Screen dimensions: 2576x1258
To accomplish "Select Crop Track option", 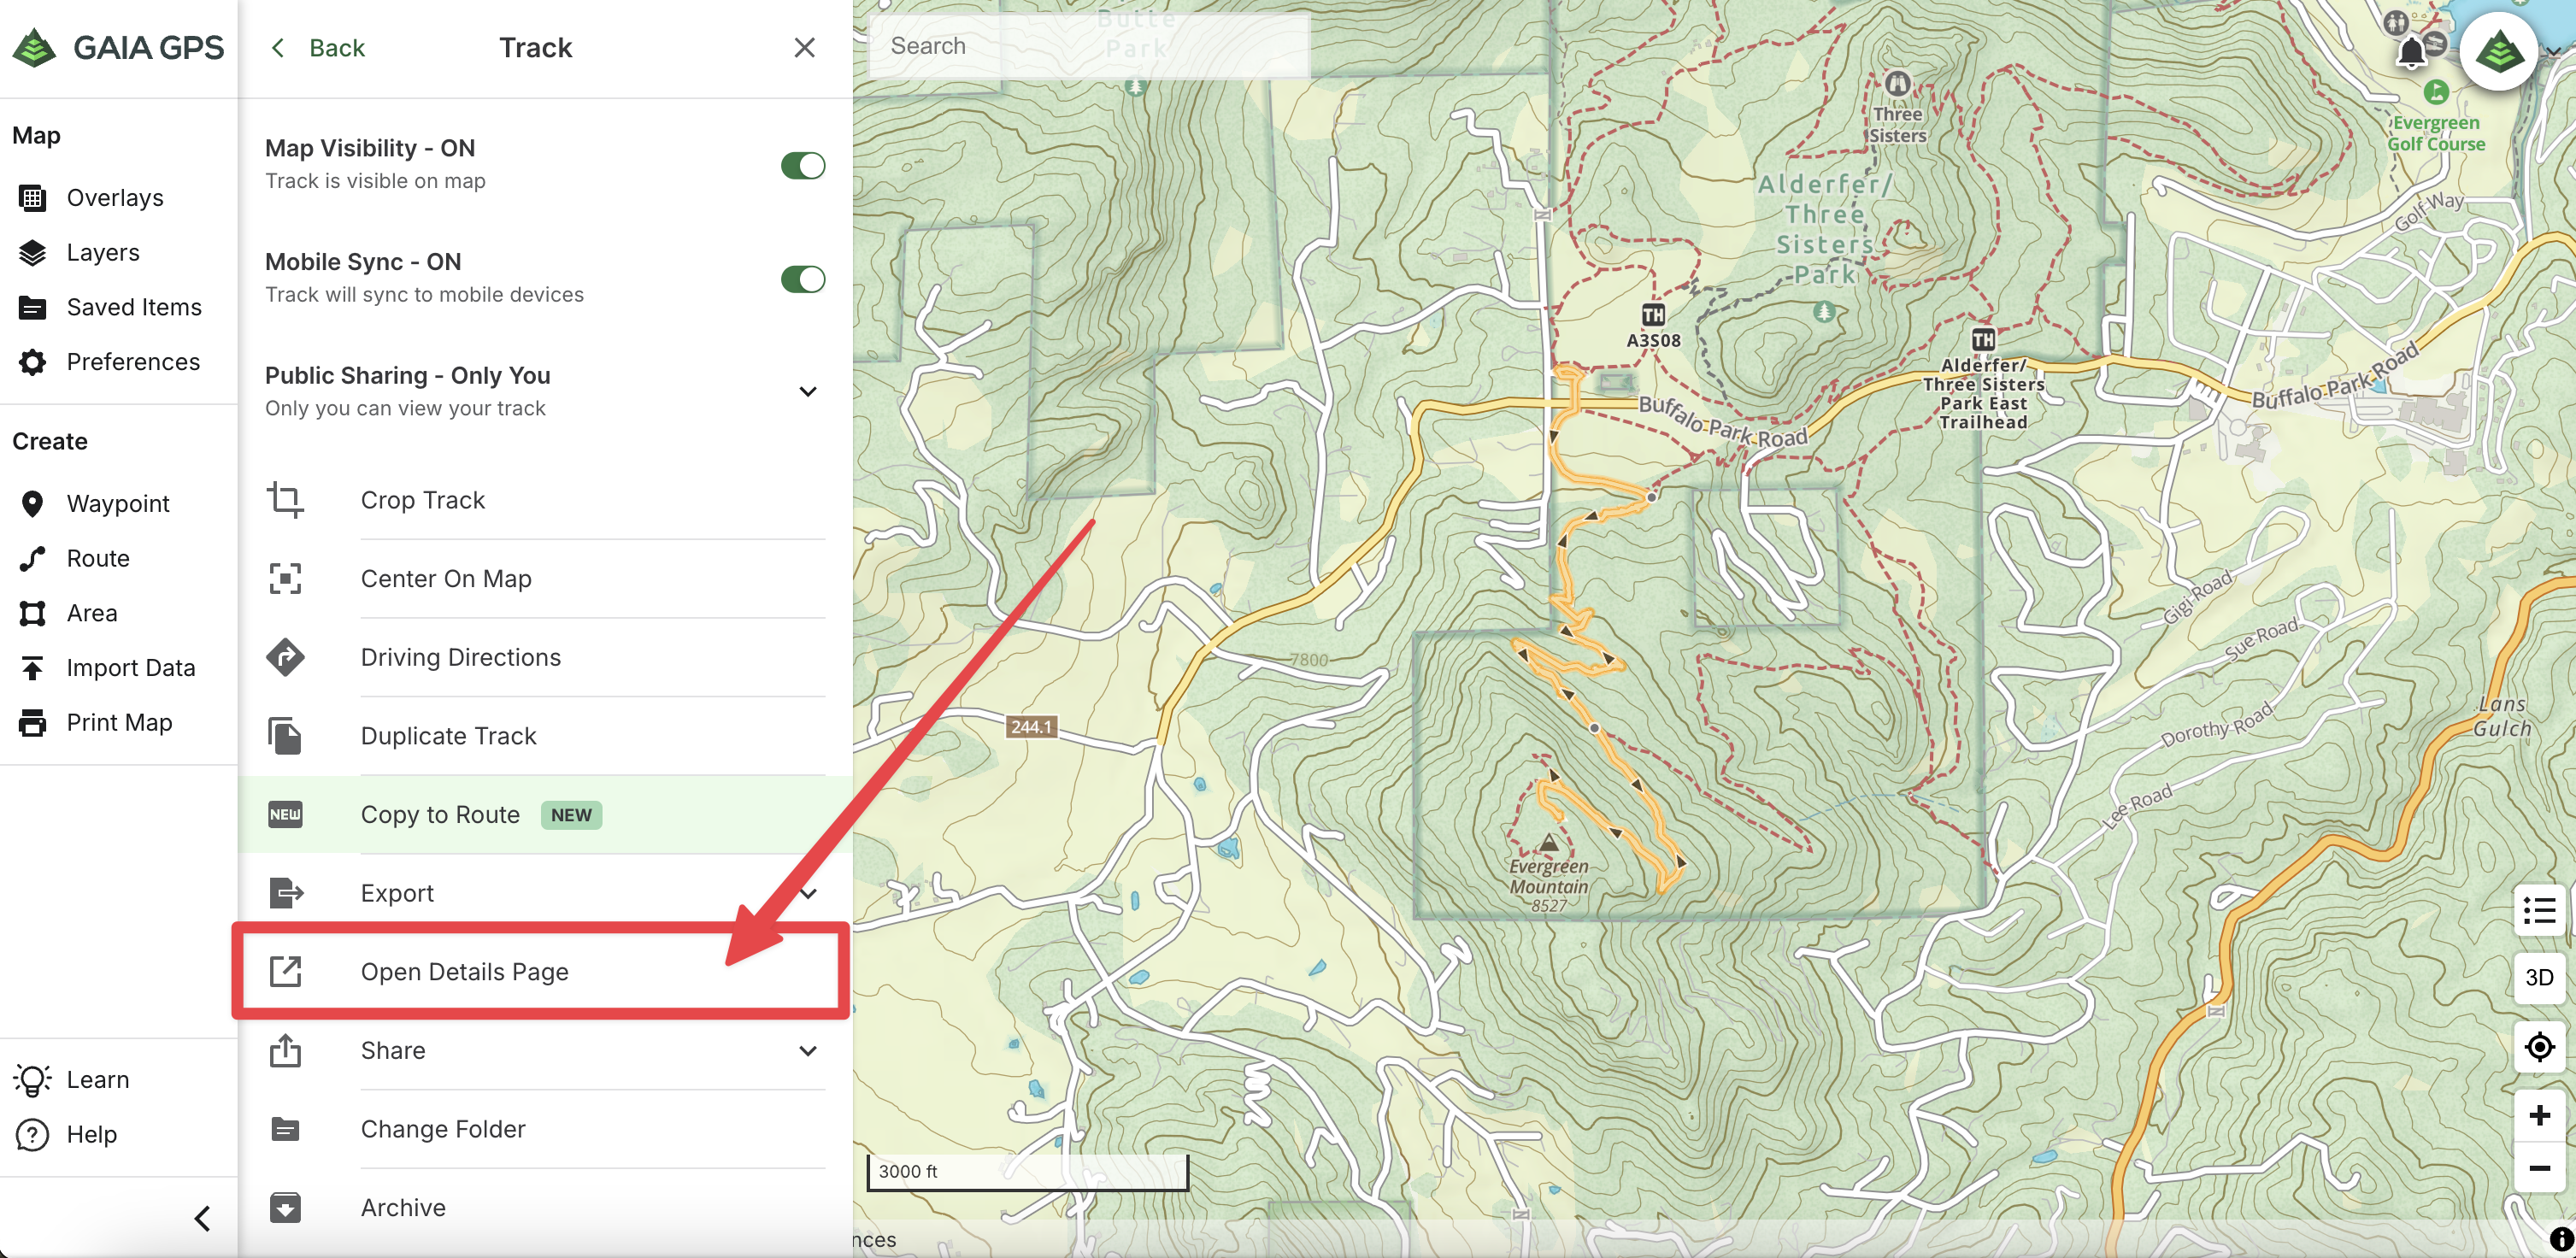I will pyautogui.click(x=545, y=500).
